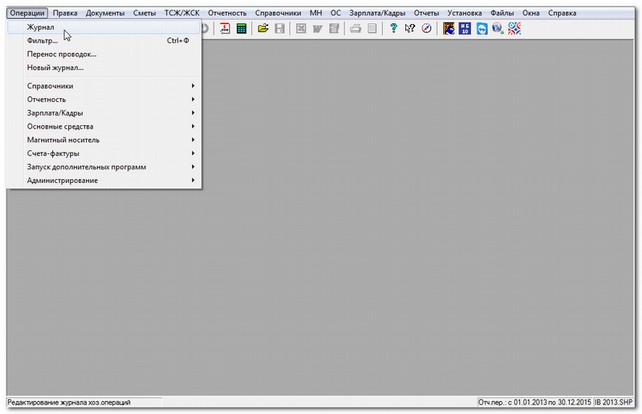Click the partly hidden round icon beside menu

(x=205, y=29)
